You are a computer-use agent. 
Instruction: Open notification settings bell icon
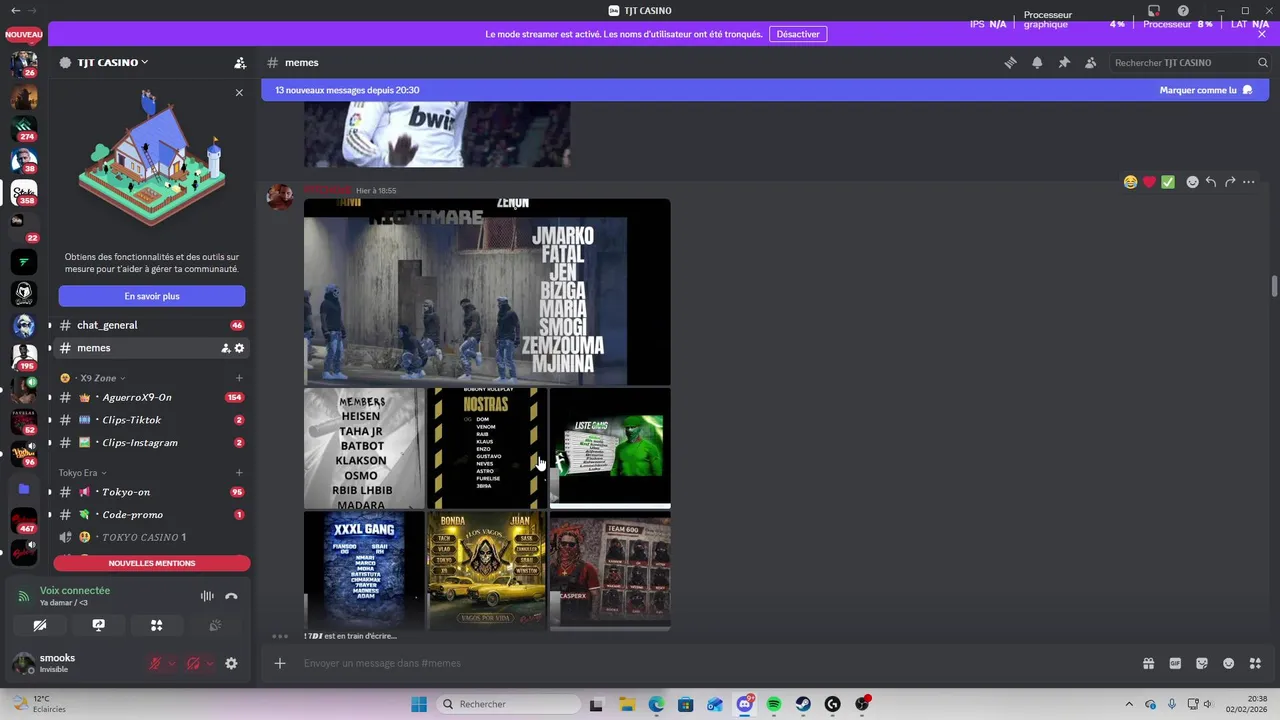1037,62
